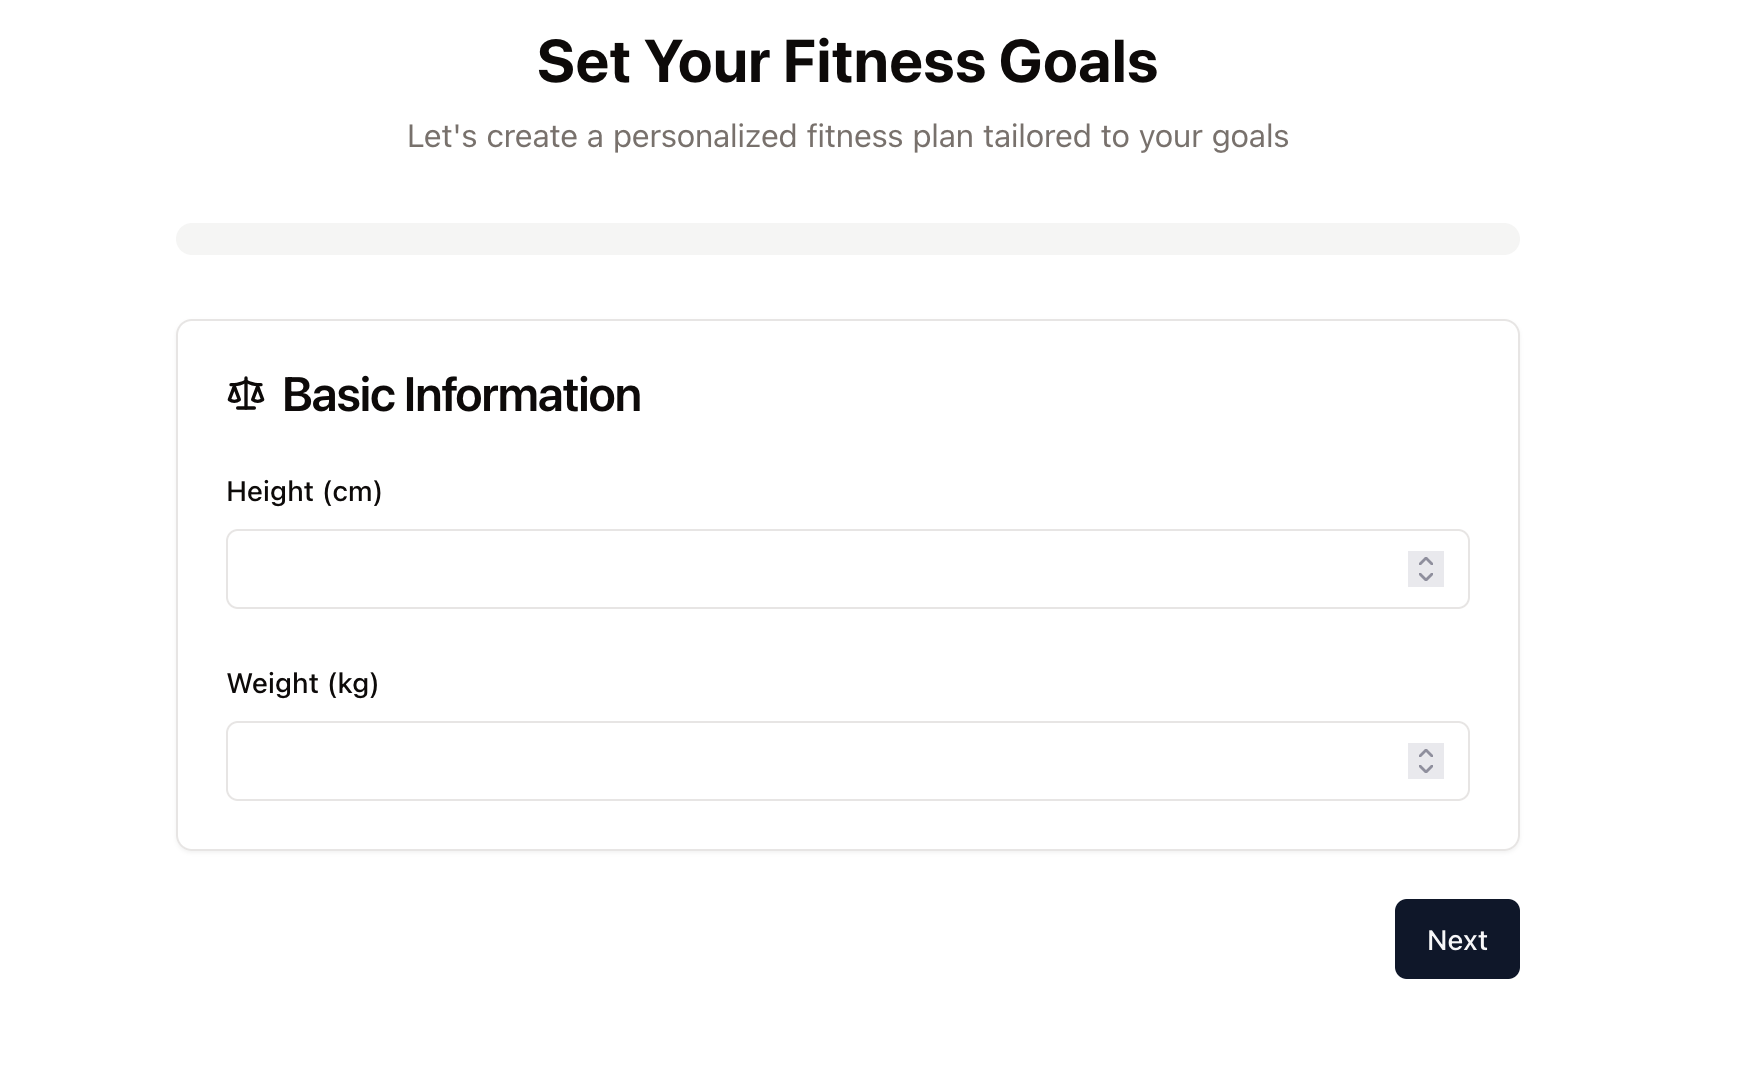
Task: Increase Weight using the up arrow
Action: [1426, 753]
